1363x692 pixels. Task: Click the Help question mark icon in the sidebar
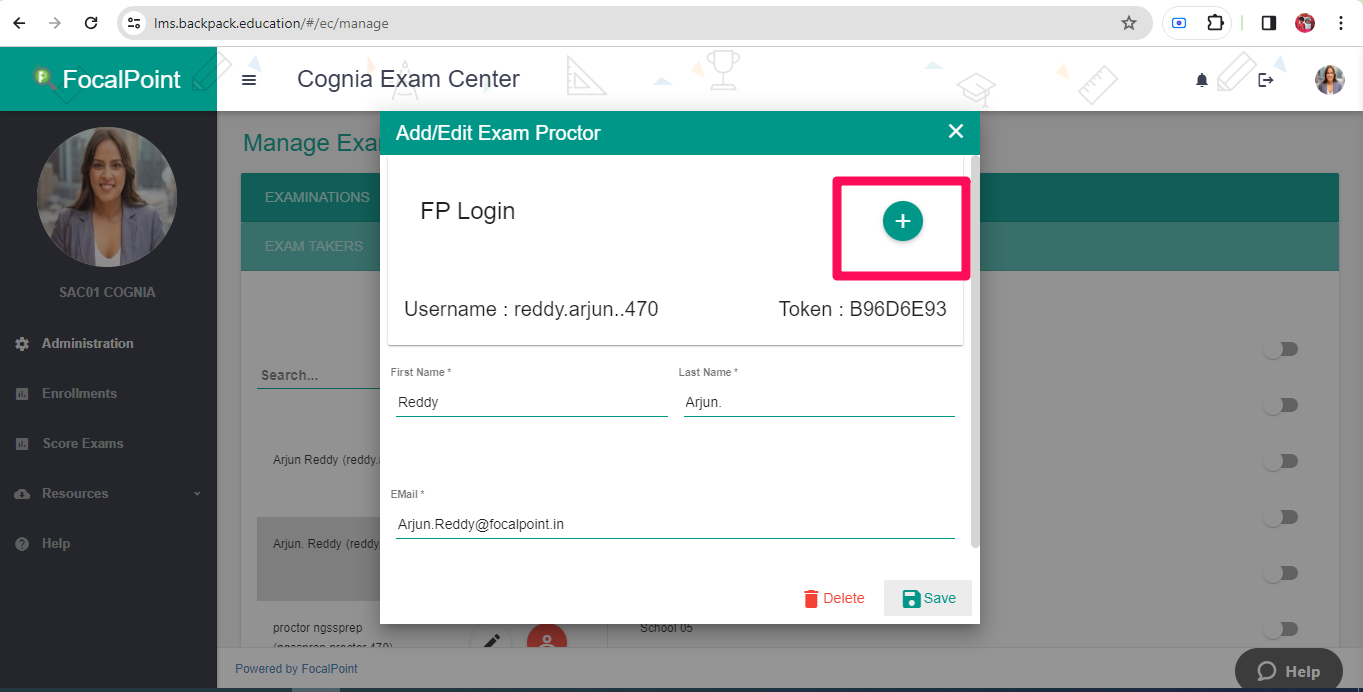(22, 544)
